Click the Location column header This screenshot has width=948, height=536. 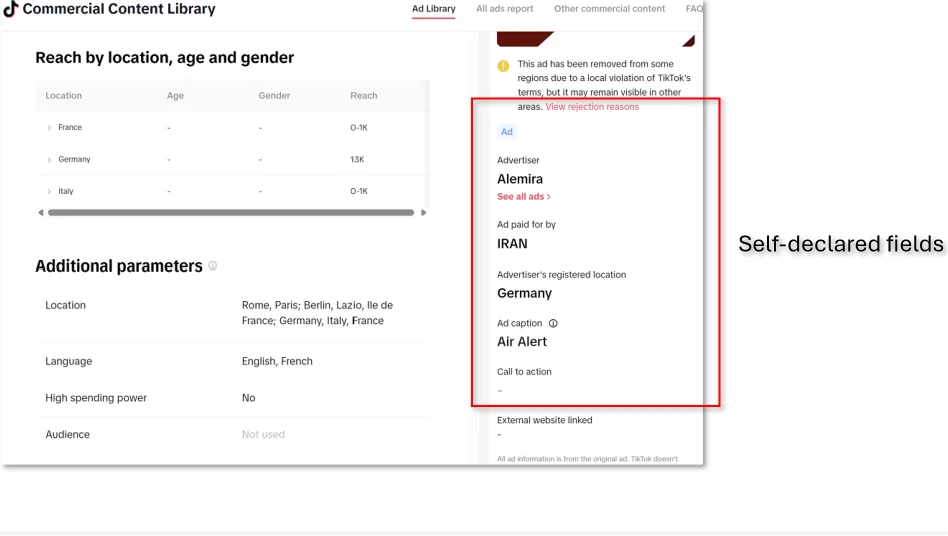63,95
